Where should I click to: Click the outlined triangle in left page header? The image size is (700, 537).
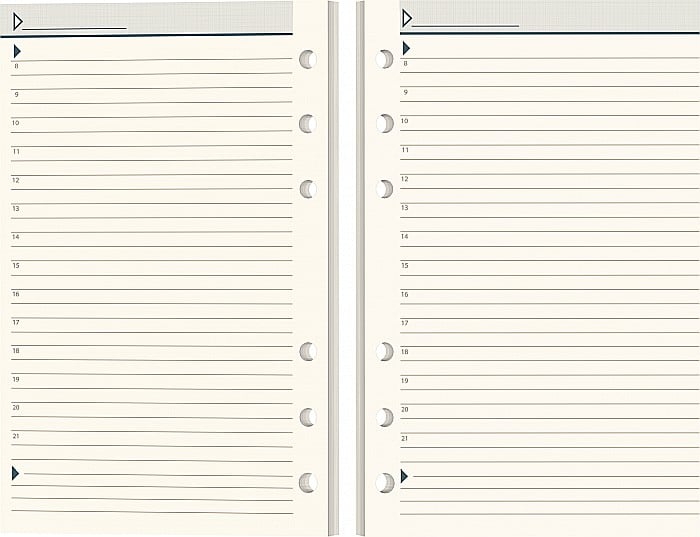pos(18,21)
